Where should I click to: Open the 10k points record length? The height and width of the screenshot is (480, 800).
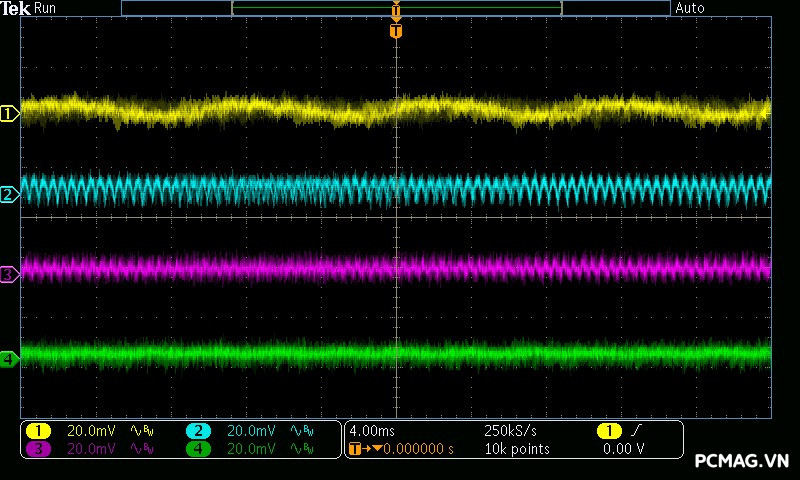[517, 449]
